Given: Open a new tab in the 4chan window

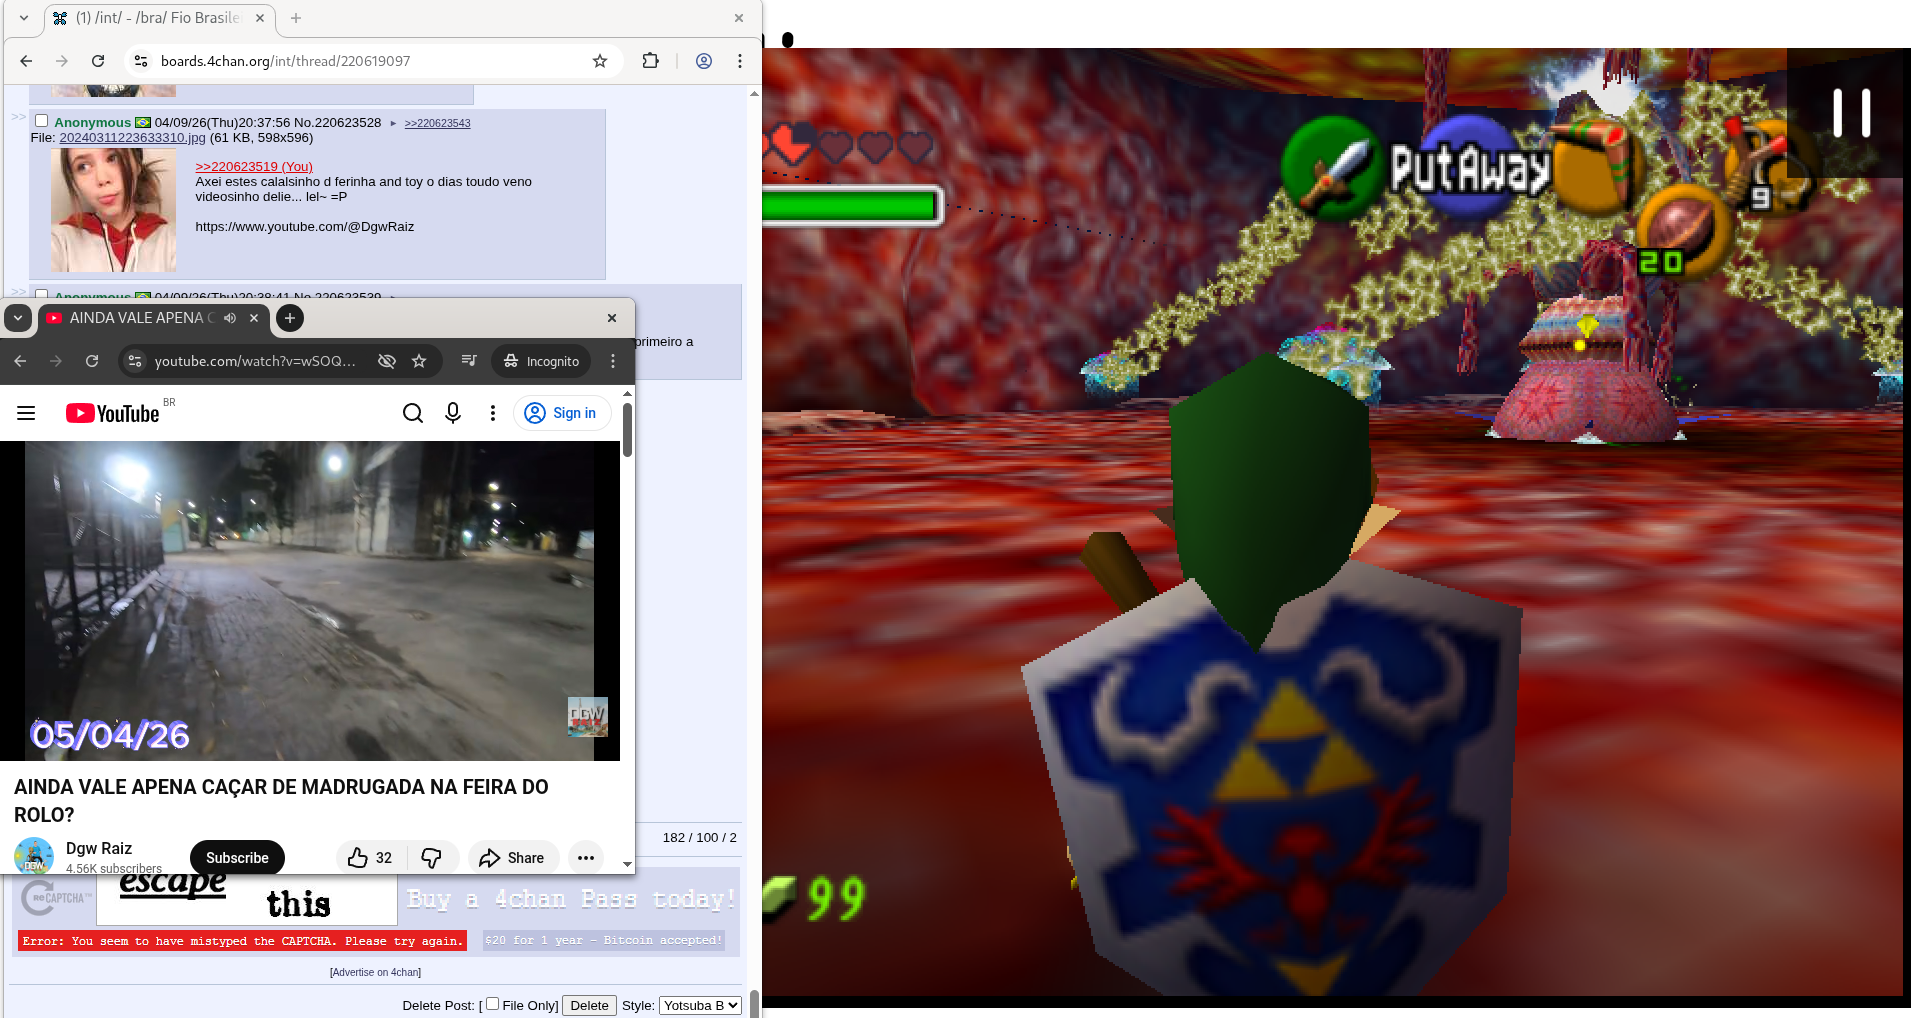Looking at the screenshot, I should coord(296,18).
